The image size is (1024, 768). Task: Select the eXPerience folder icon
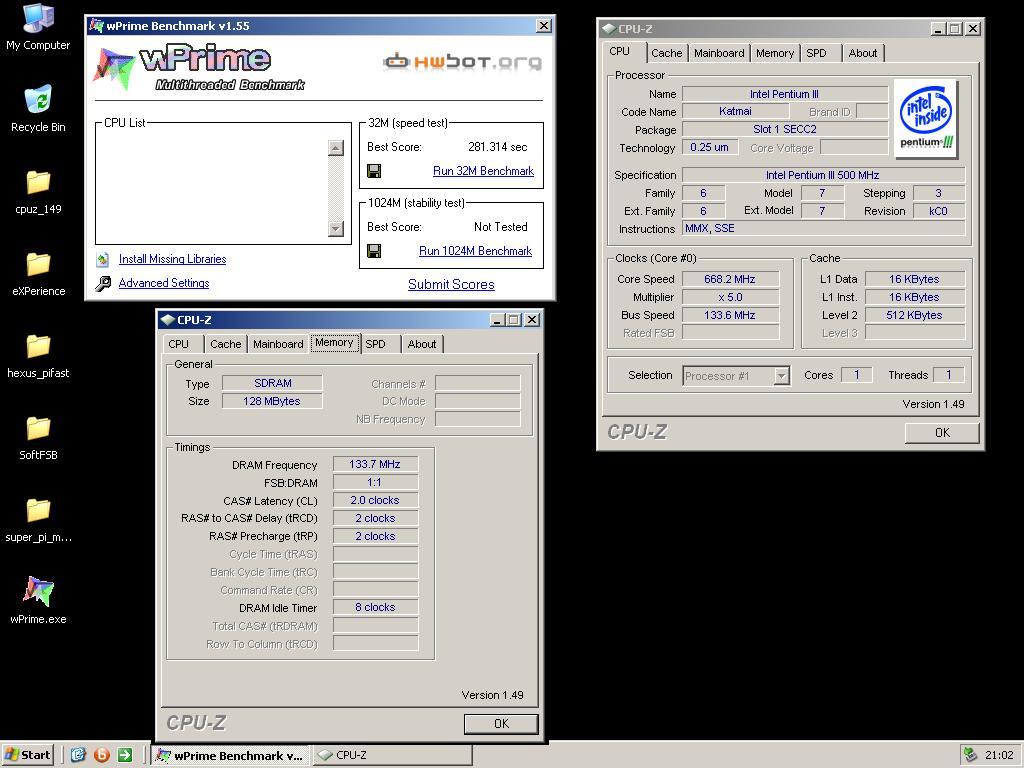pos(38,264)
